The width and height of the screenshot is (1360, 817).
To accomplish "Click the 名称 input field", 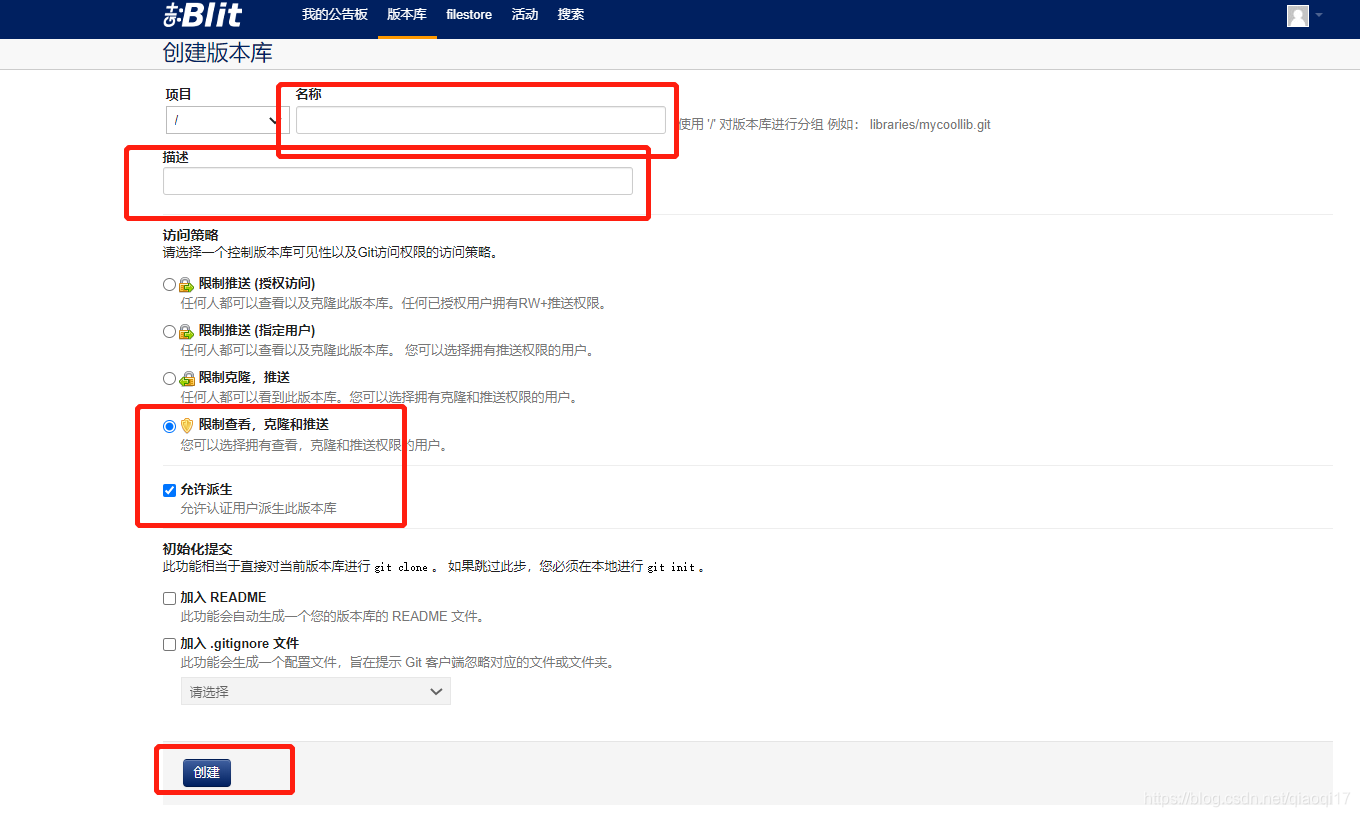I will click(480, 119).
